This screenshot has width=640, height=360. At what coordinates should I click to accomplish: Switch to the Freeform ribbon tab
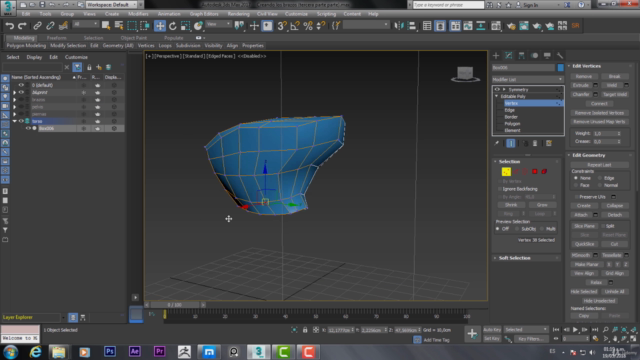(x=56, y=38)
